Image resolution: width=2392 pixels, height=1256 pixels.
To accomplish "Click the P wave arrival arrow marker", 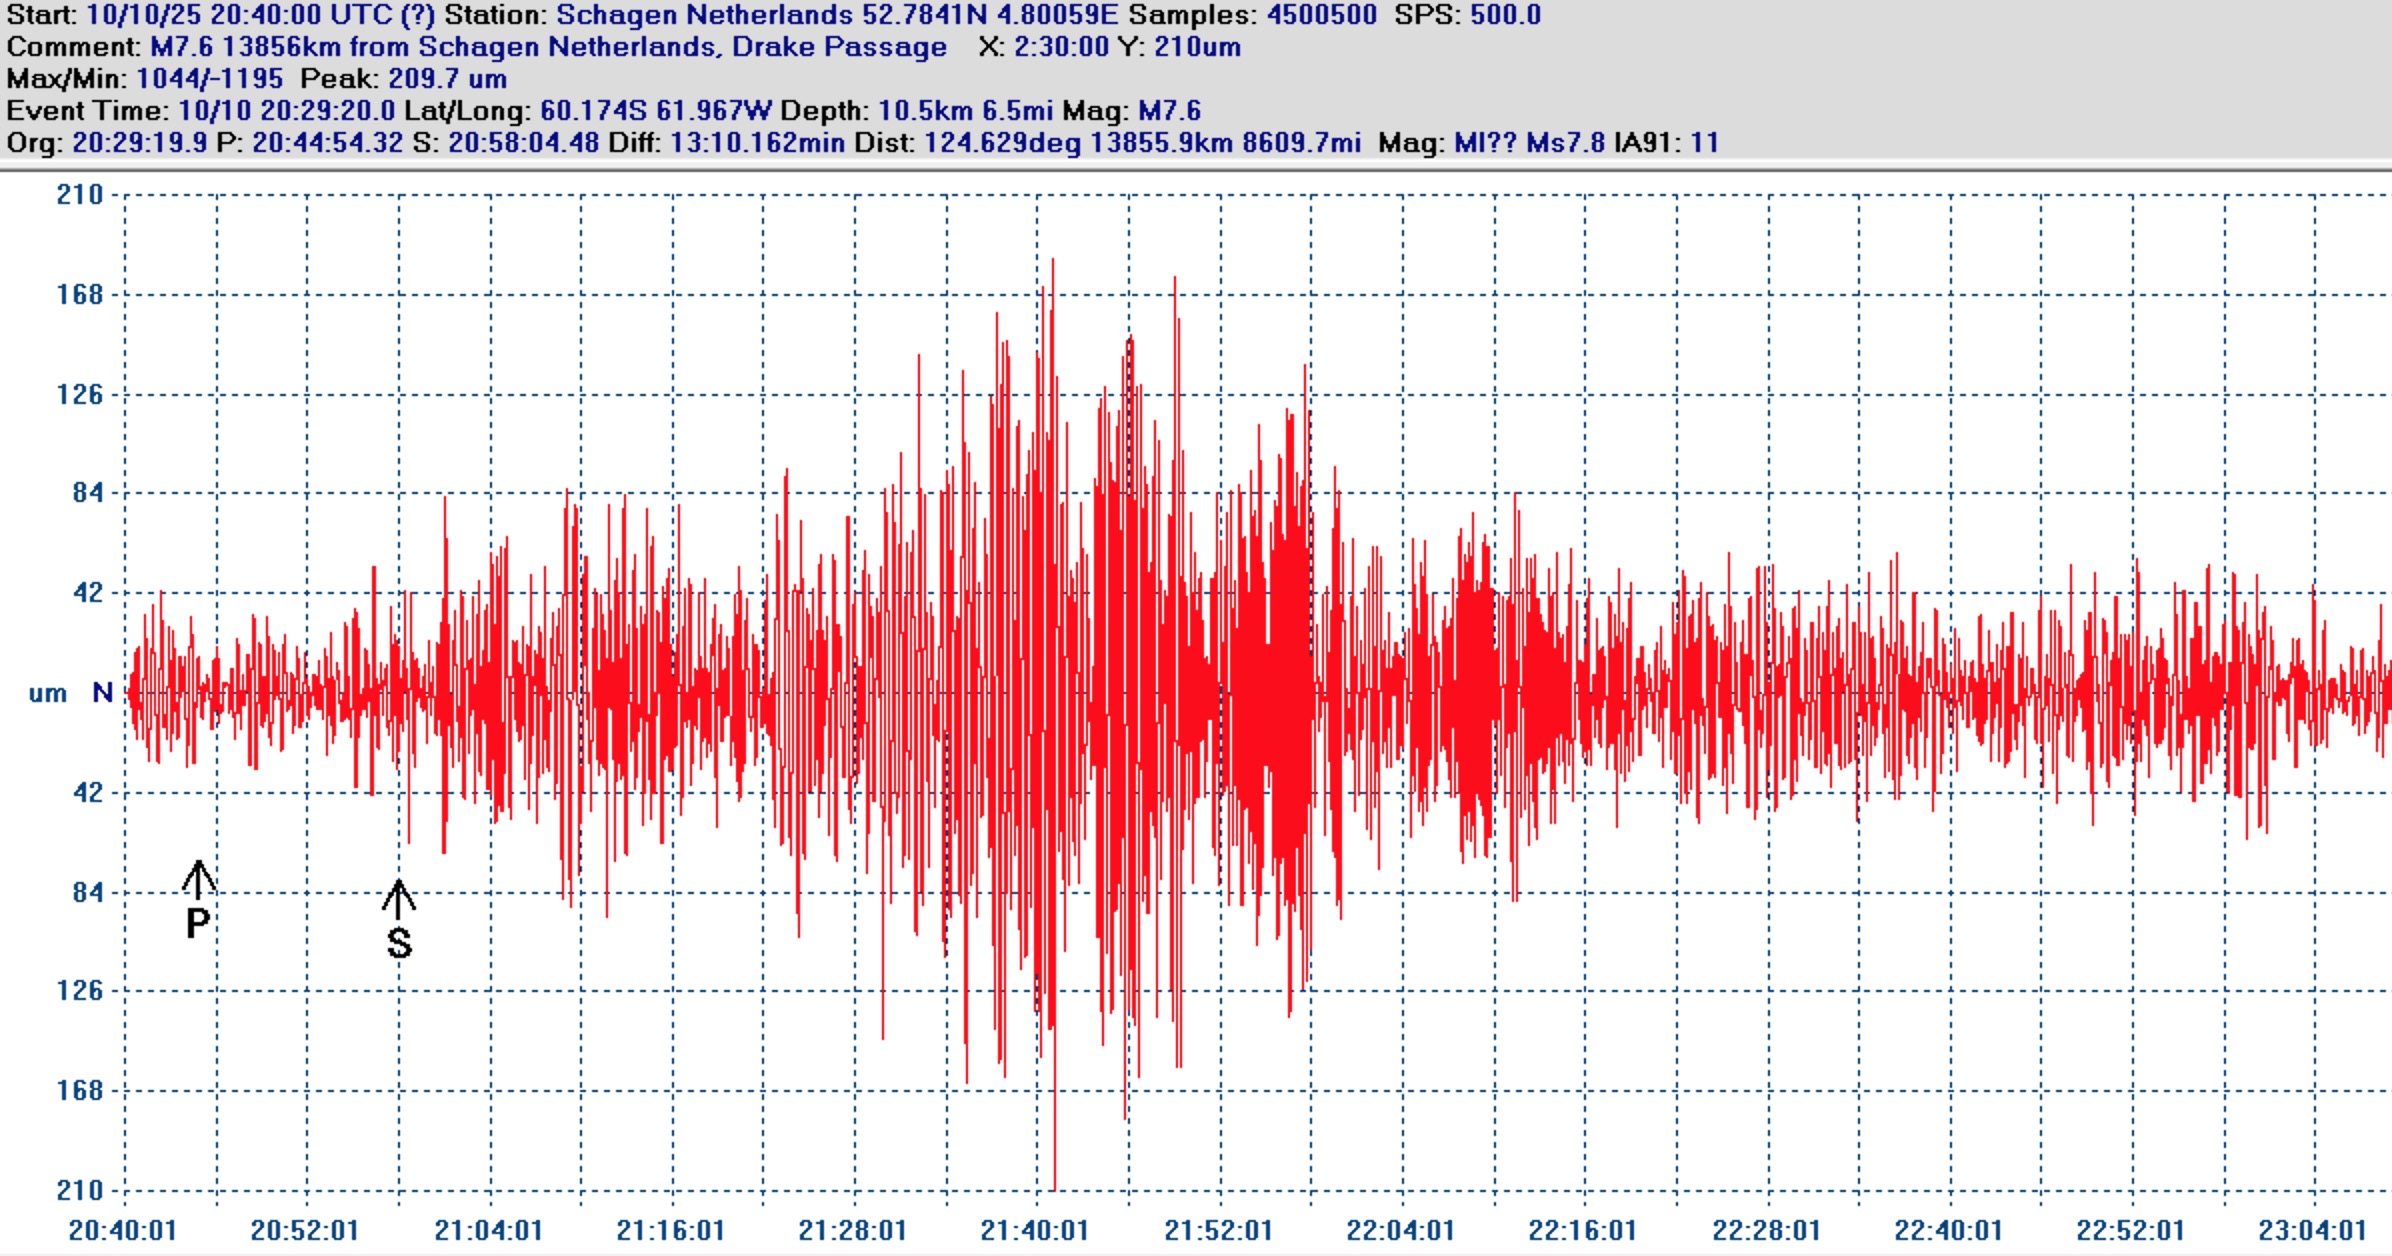I will point(198,879).
